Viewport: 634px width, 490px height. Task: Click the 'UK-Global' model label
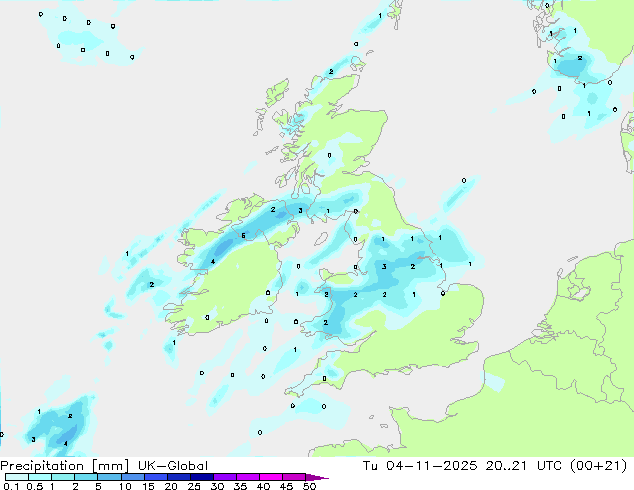(173, 466)
